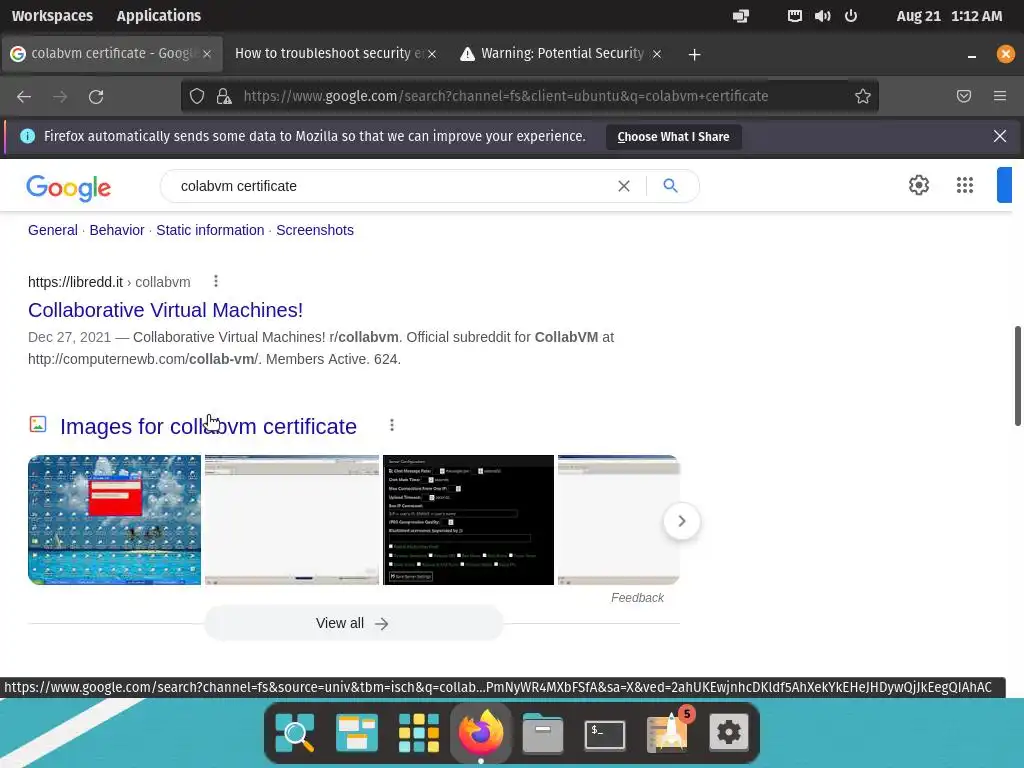Viewport: 1024px width, 768px height.
Task: Launch the Files manager from the dock
Action: [543, 733]
